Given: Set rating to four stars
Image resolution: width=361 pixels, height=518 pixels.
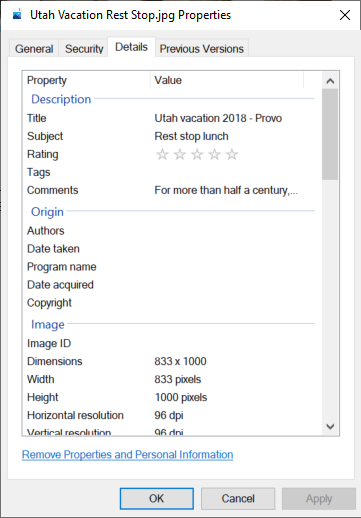Looking at the screenshot, I should coord(214,154).
